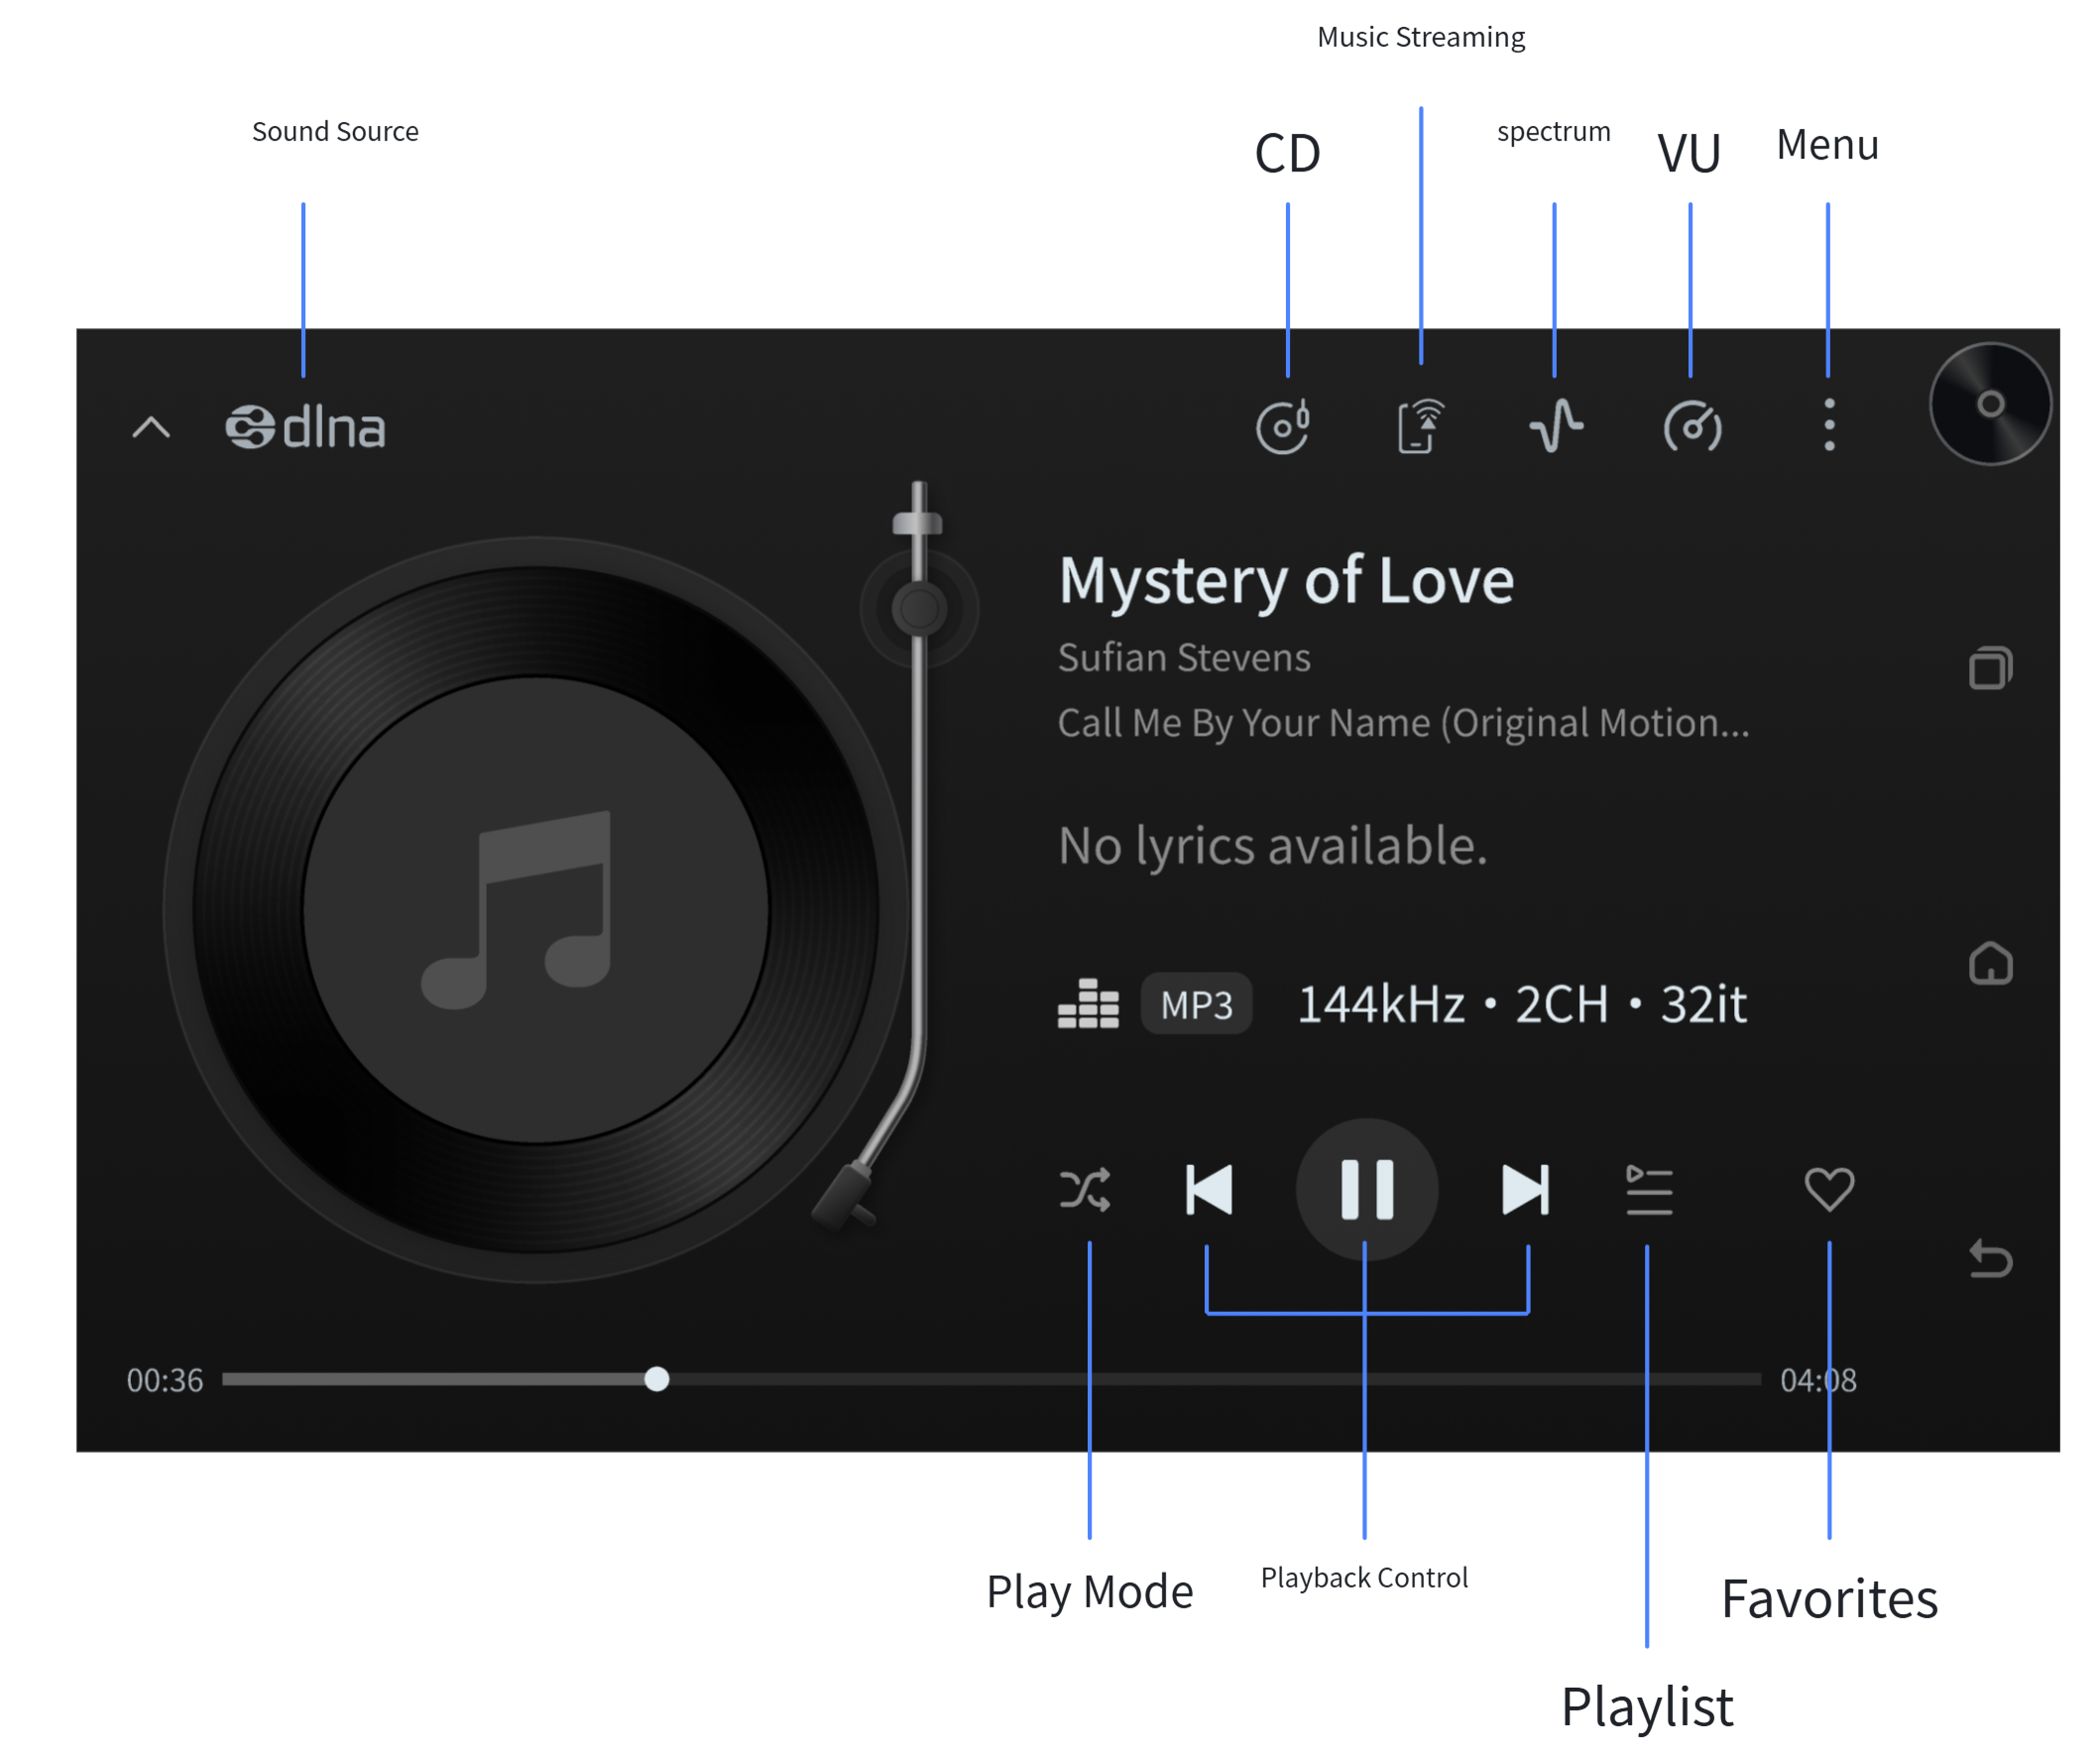Click the playback progress slider handle
The height and width of the screenshot is (1761, 2100).
[x=657, y=1379]
